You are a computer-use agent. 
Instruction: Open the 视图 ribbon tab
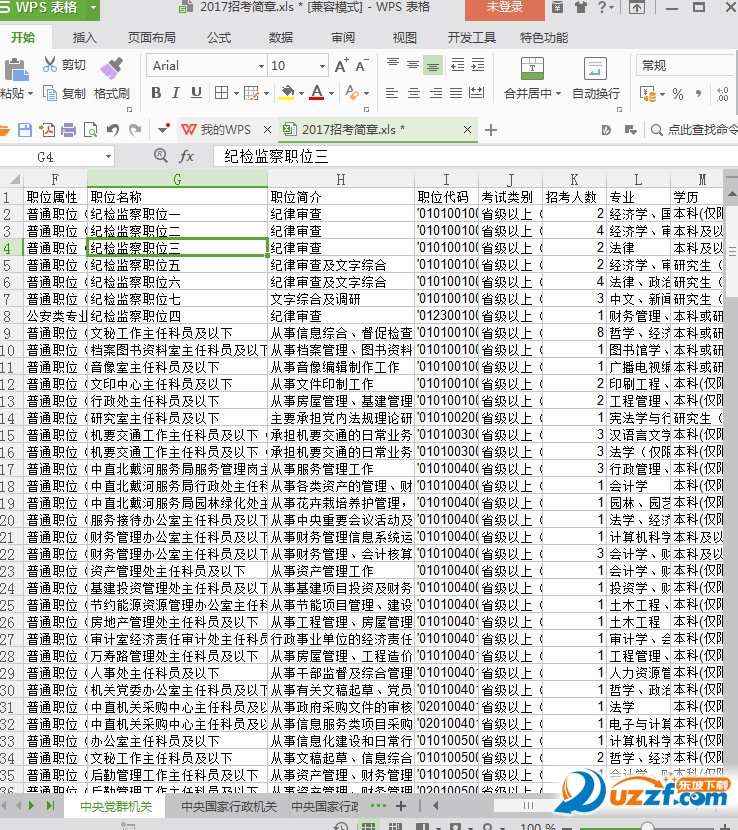404,38
